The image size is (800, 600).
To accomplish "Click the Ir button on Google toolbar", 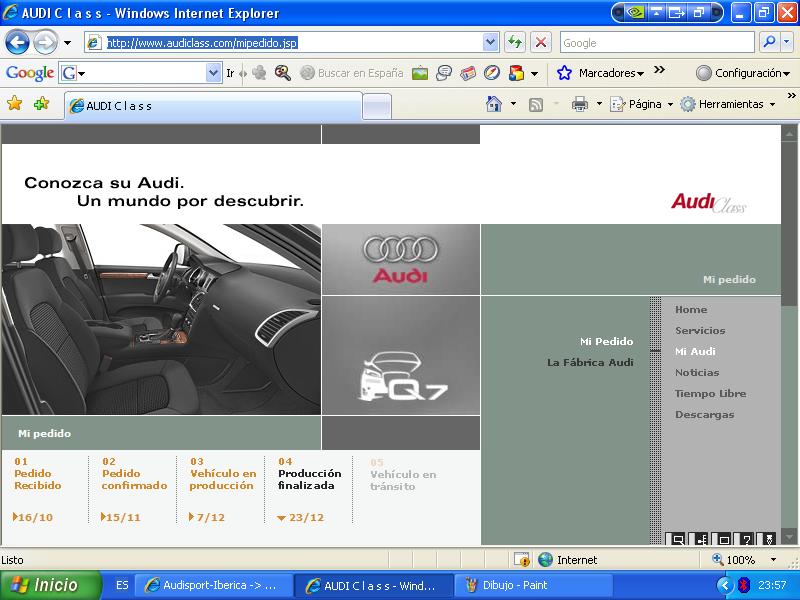I will (x=230, y=73).
